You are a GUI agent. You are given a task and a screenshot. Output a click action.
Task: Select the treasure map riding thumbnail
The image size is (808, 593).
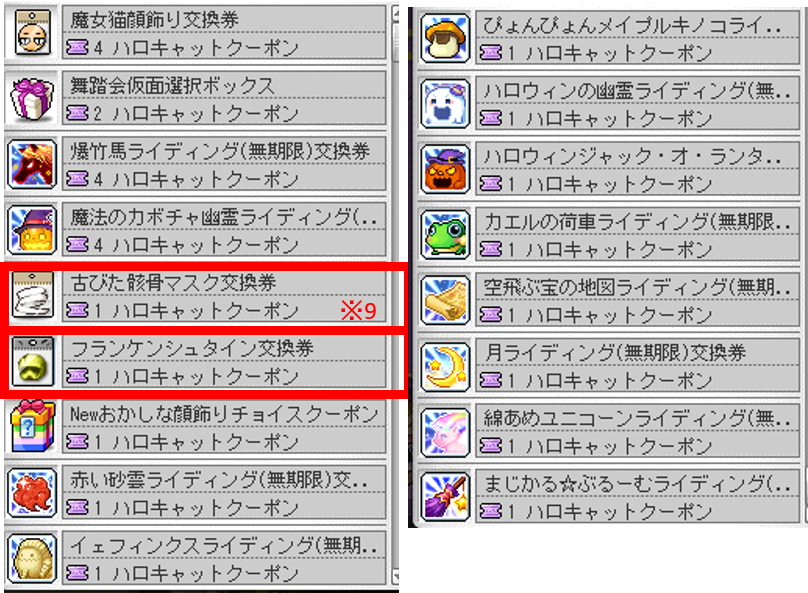(445, 301)
